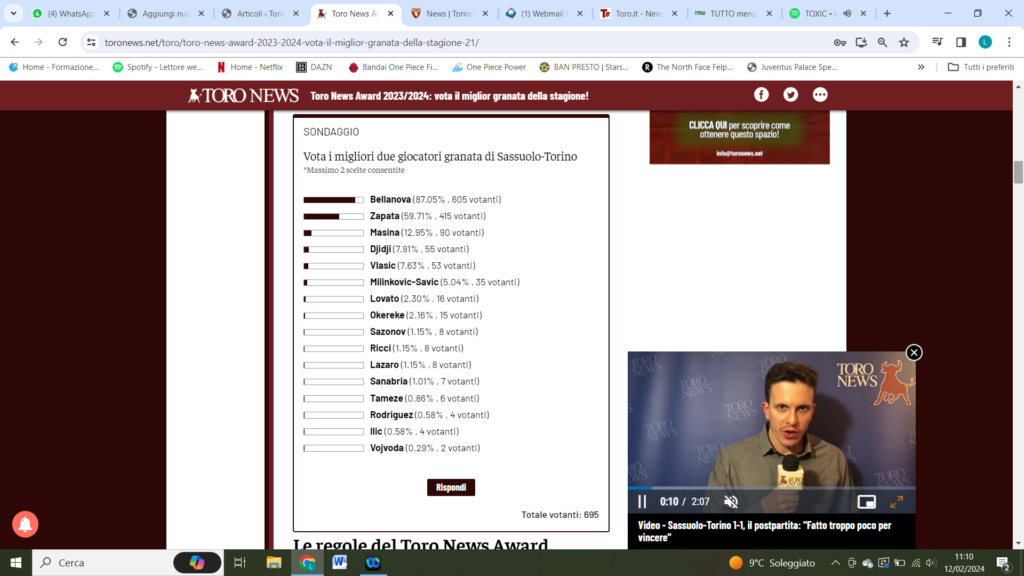
Task: Click the install app icon in address bar
Action: click(x=861, y=42)
